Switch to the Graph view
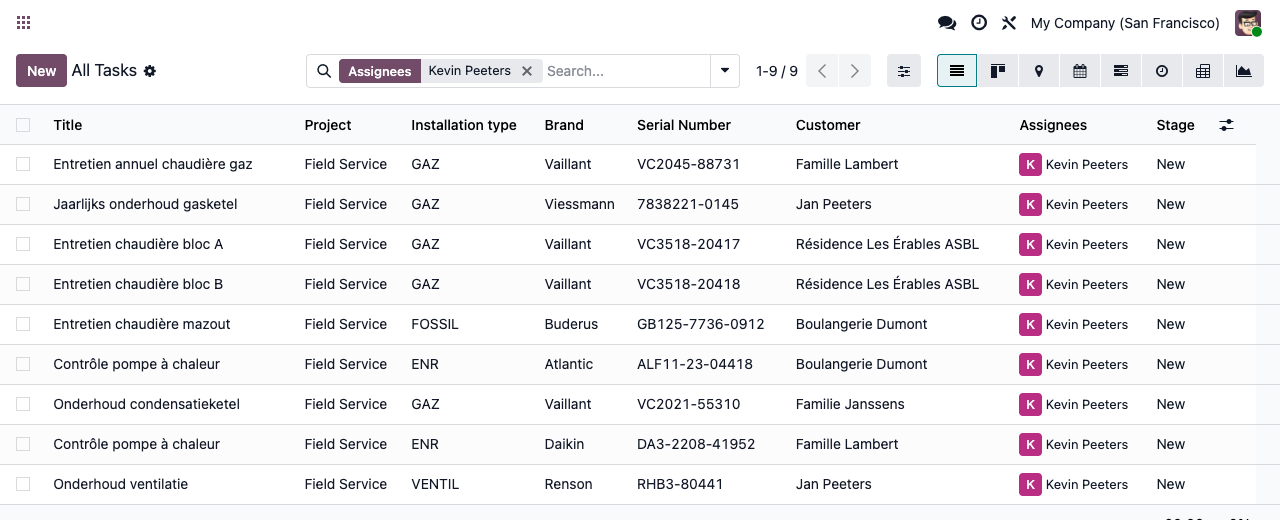 pyautogui.click(x=1244, y=71)
